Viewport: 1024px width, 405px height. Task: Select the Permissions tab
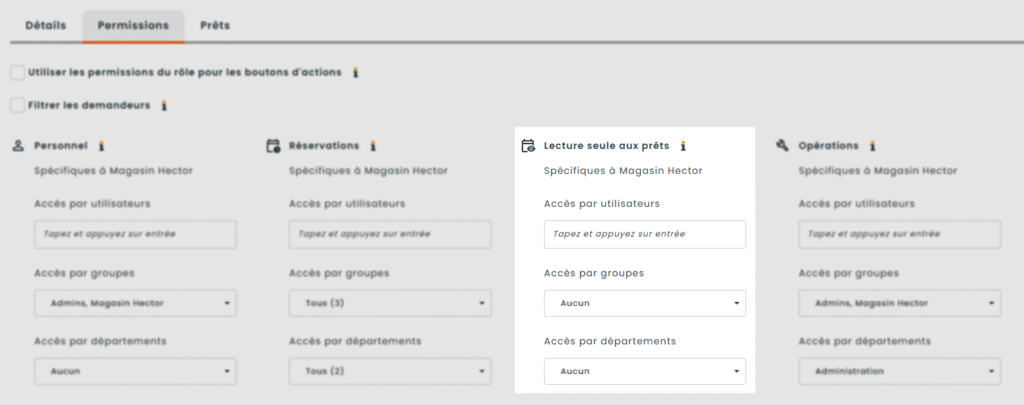pos(133,25)
